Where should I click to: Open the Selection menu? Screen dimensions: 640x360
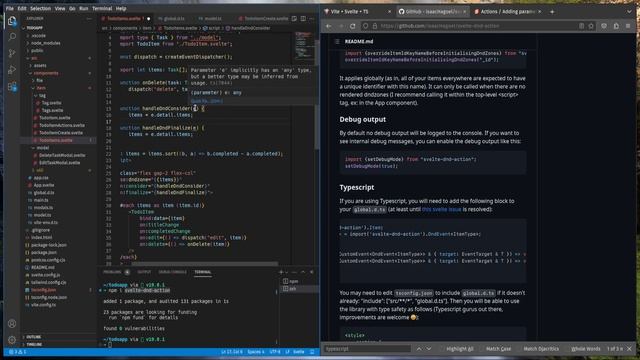41,8
